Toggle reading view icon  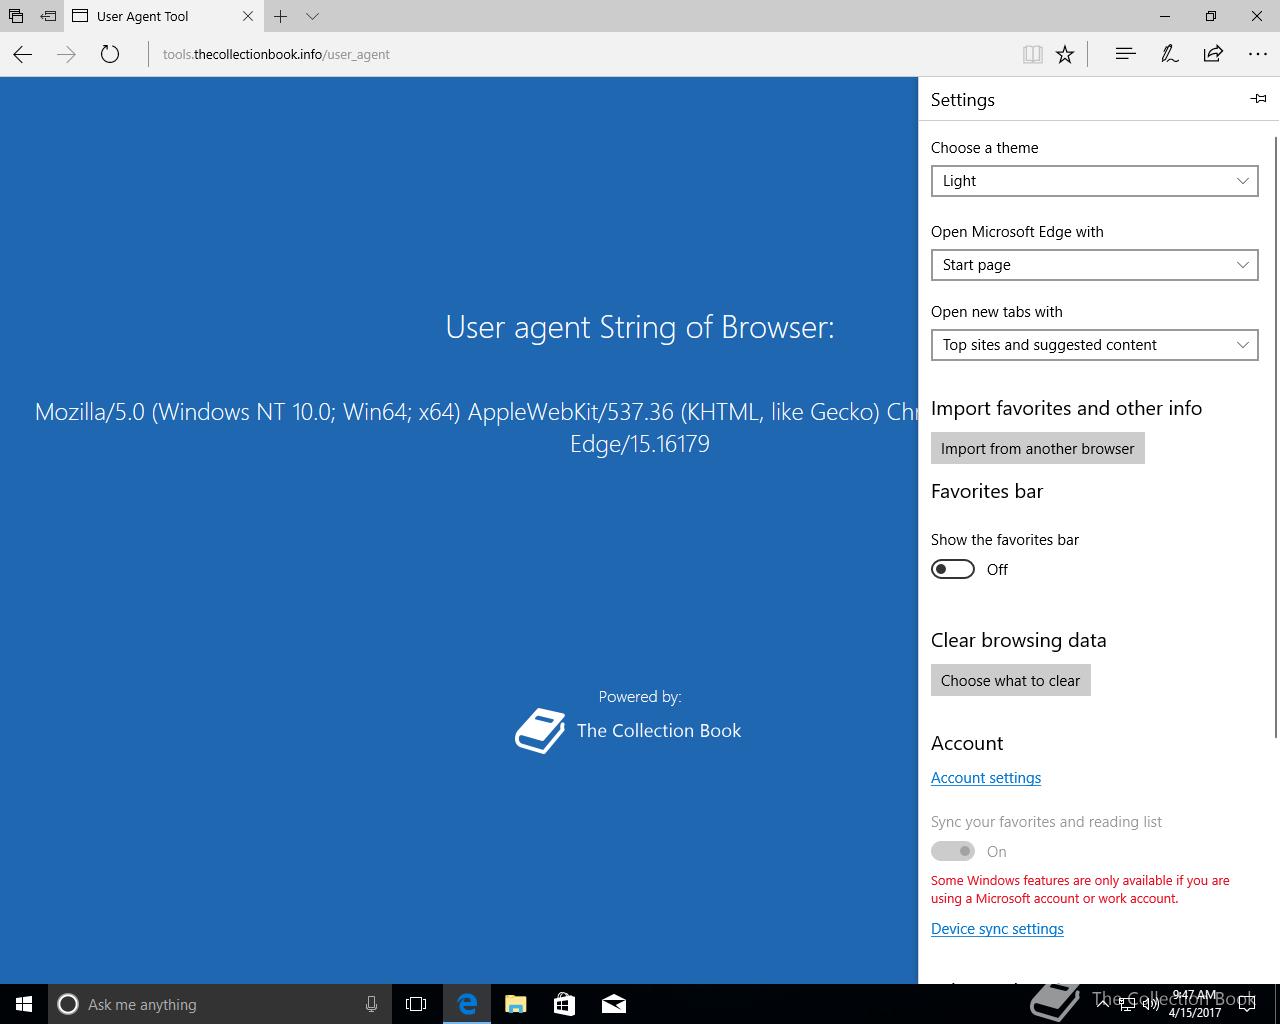pos(1033,54)
